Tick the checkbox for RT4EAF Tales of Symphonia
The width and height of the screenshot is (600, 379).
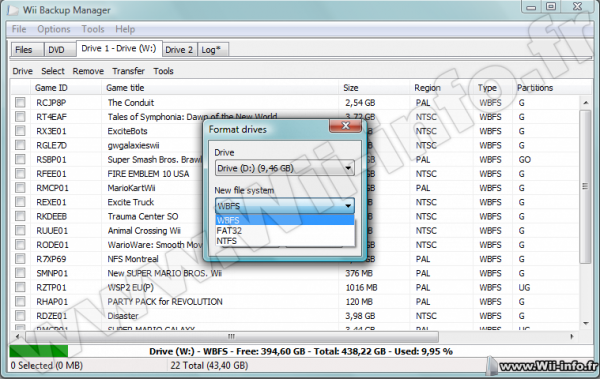coord(20,116)
